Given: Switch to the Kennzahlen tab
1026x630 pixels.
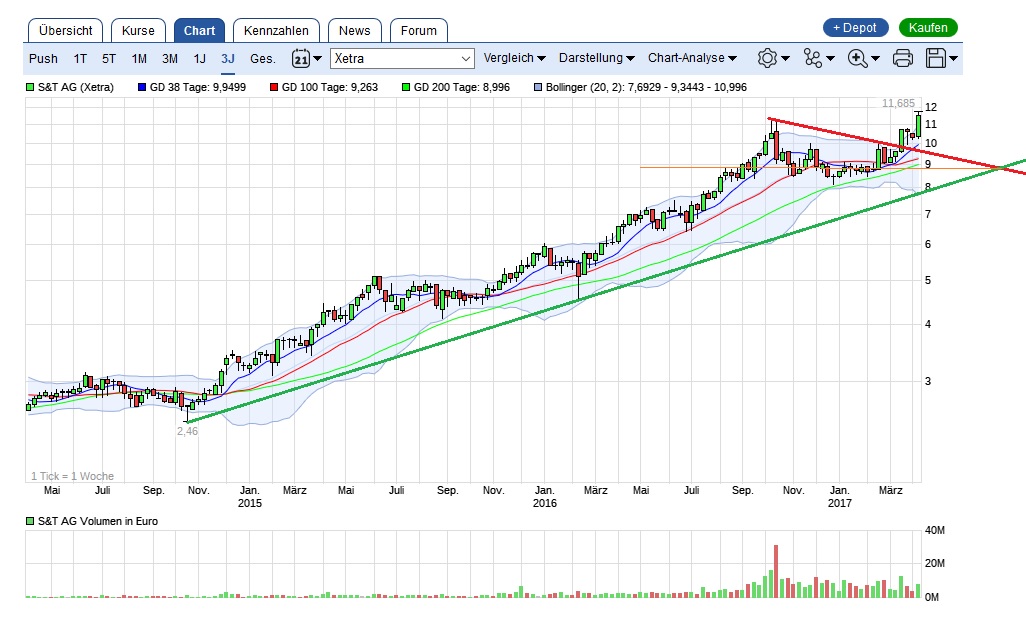Looking at the screenshot, I should click(x=276, y=31).
